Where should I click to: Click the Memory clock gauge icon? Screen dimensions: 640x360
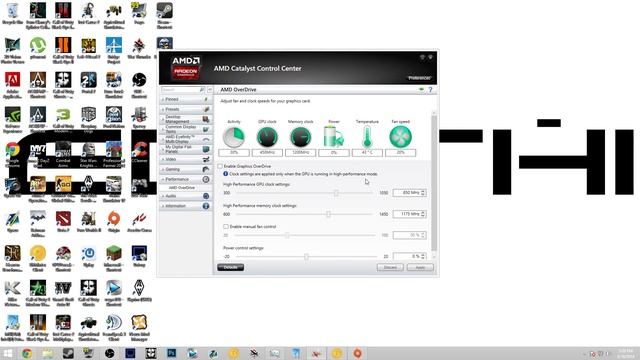tap(300, 137)
